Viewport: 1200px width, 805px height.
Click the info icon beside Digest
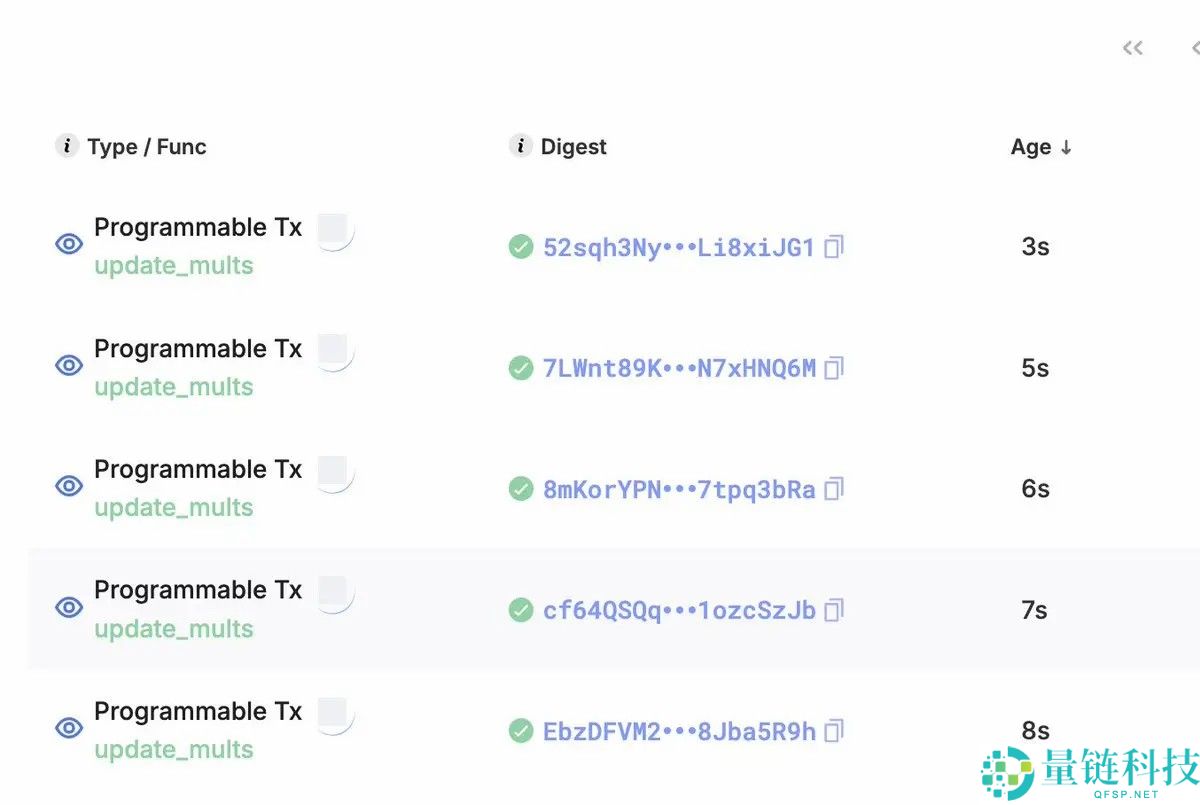tap(520, 146)
